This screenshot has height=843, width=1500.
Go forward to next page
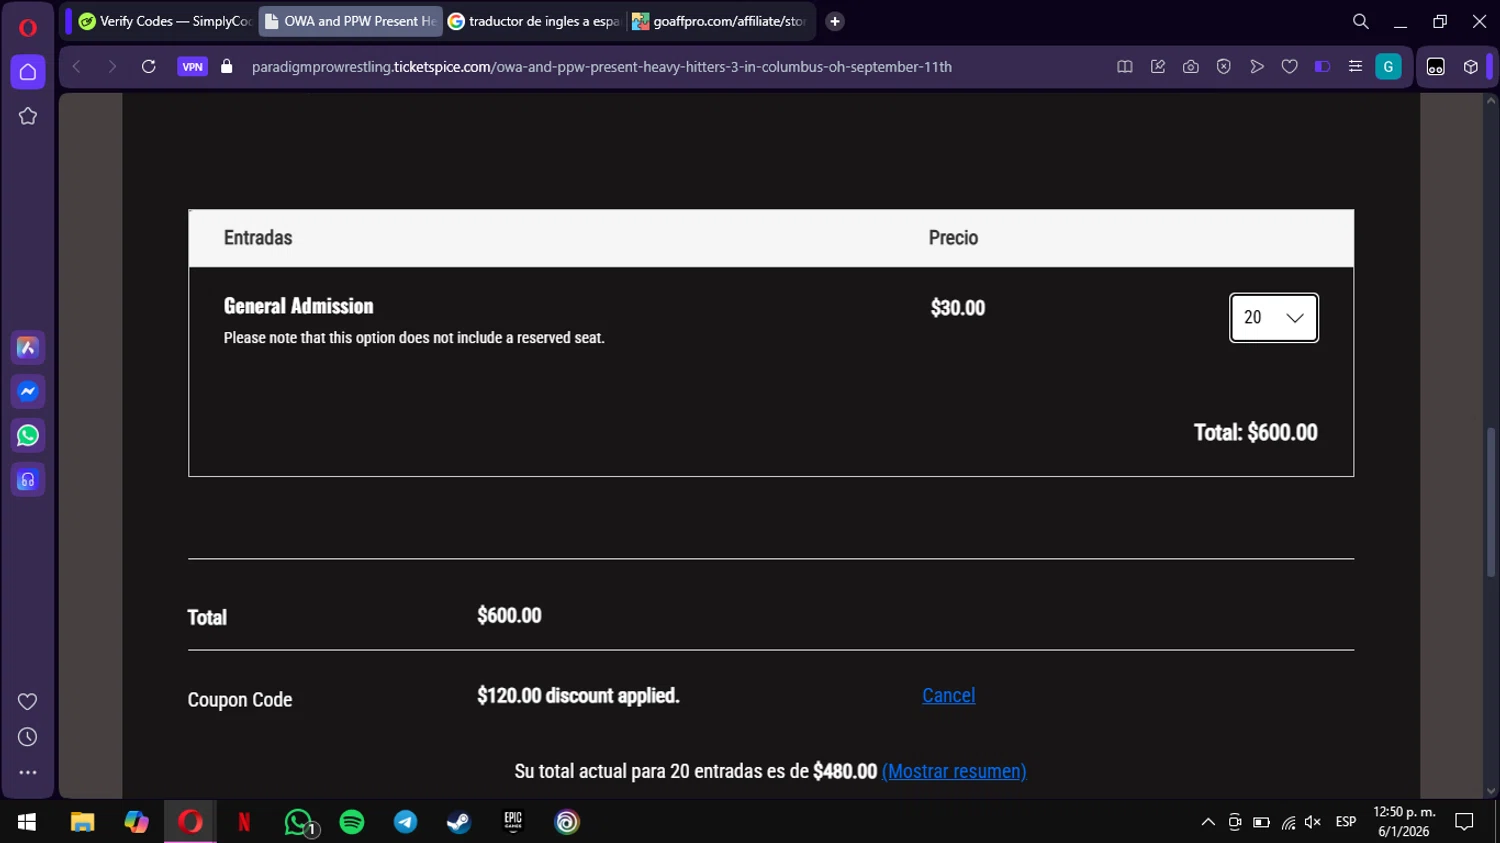pyautogui.click(x=112, y=67)
